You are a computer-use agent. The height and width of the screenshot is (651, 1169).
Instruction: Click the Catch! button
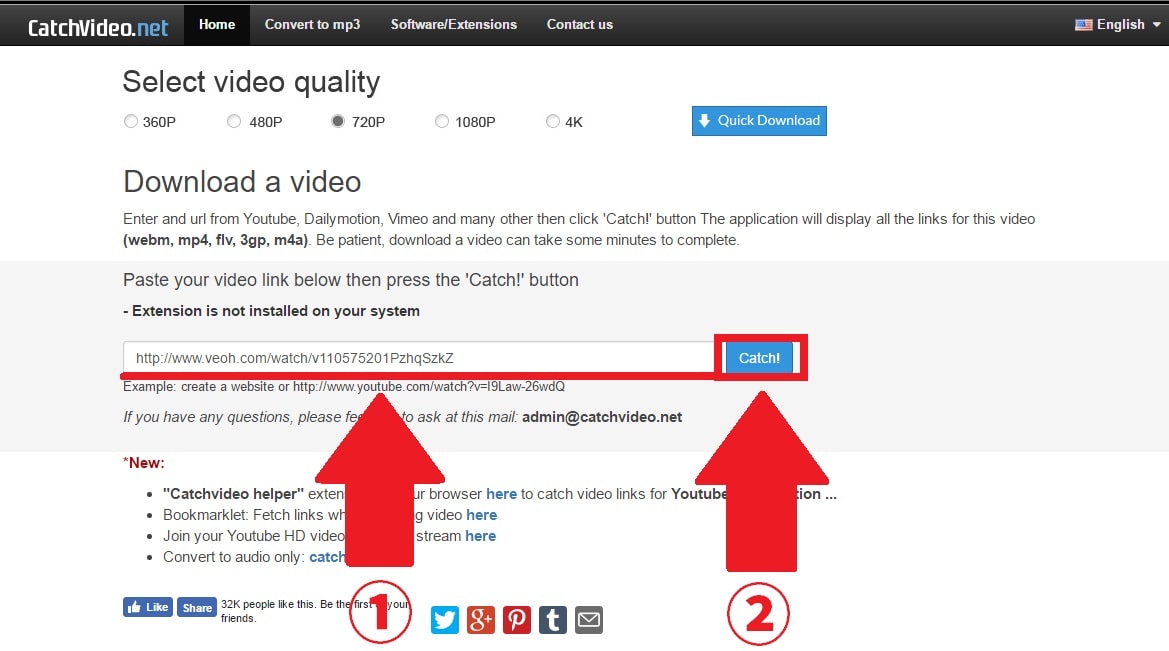(x=759, y=358)
